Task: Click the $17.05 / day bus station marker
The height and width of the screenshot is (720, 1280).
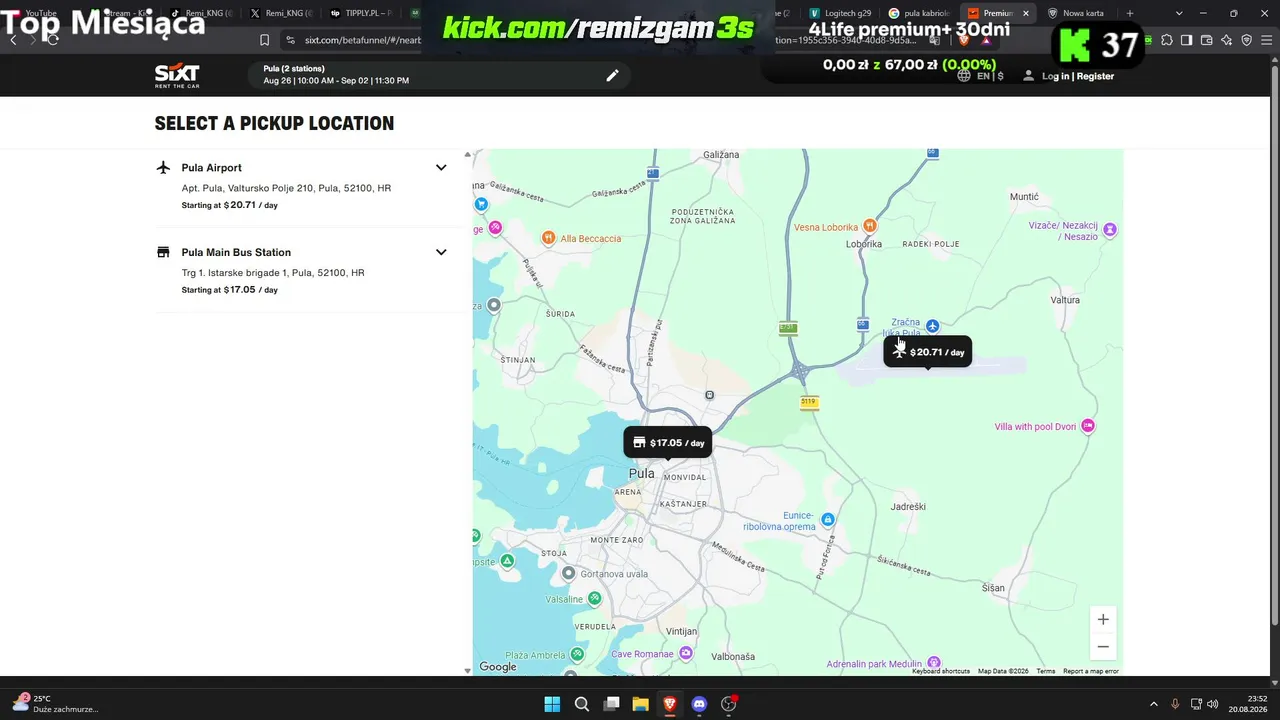Action: (x=668, y=442)
